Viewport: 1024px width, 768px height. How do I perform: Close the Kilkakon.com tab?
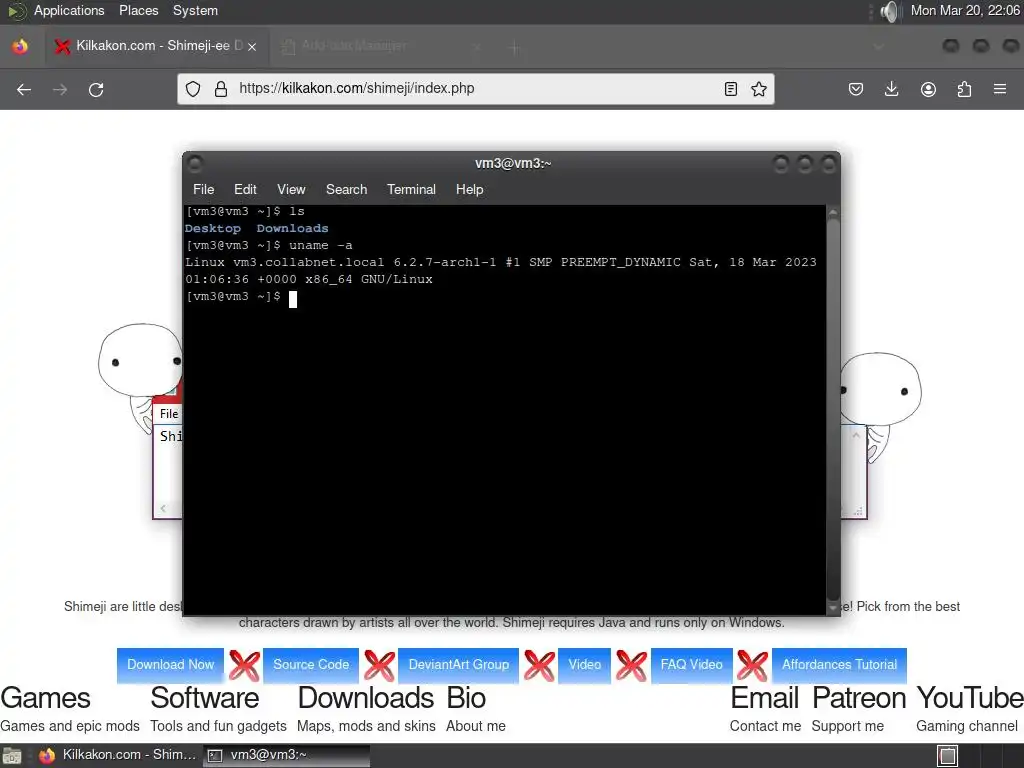pyautogui.click(x=252, y=46)
